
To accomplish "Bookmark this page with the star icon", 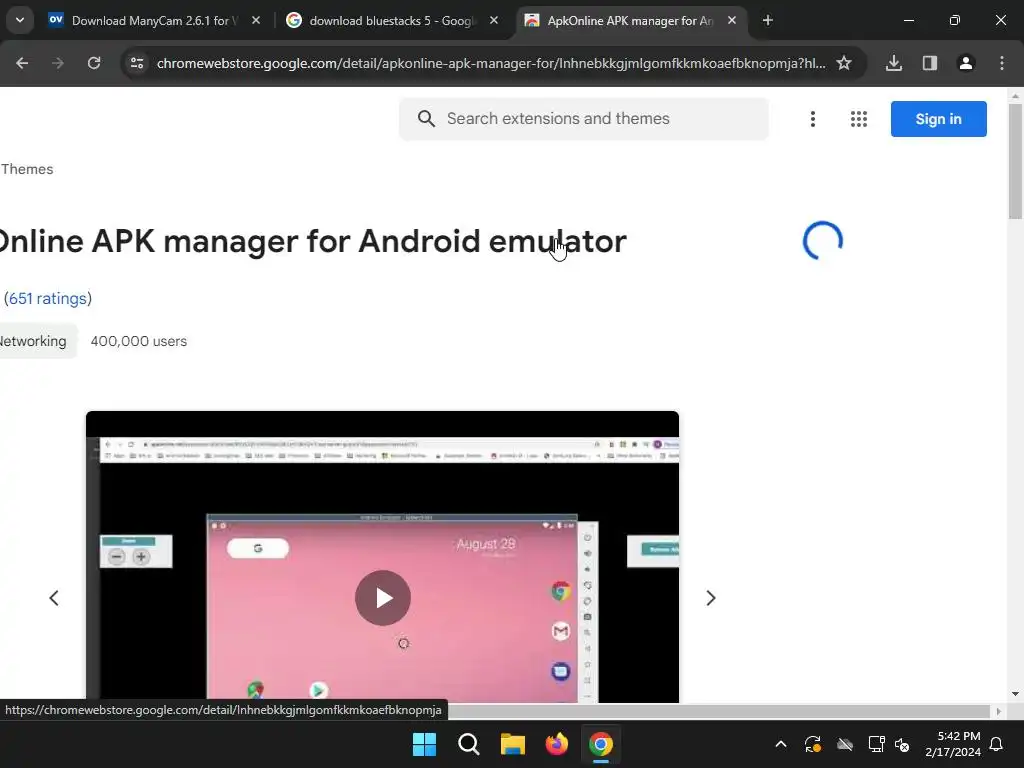I will 844,63.
